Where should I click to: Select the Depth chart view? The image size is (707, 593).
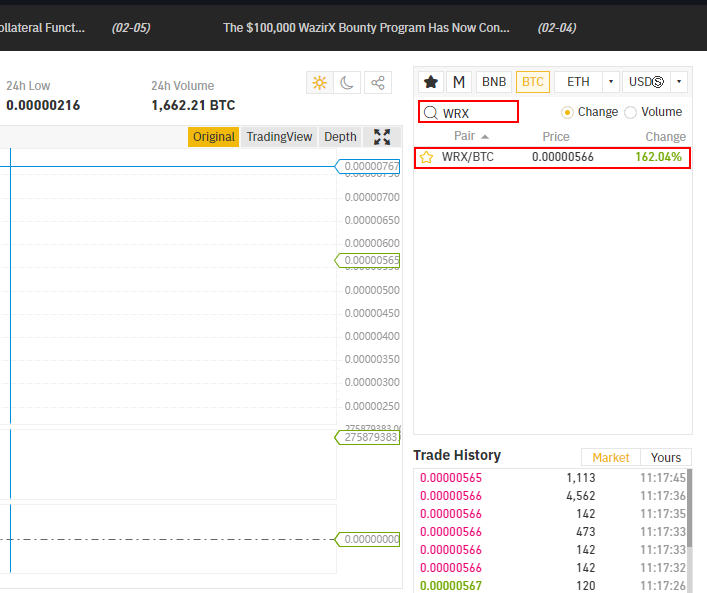tap(340, 137)
